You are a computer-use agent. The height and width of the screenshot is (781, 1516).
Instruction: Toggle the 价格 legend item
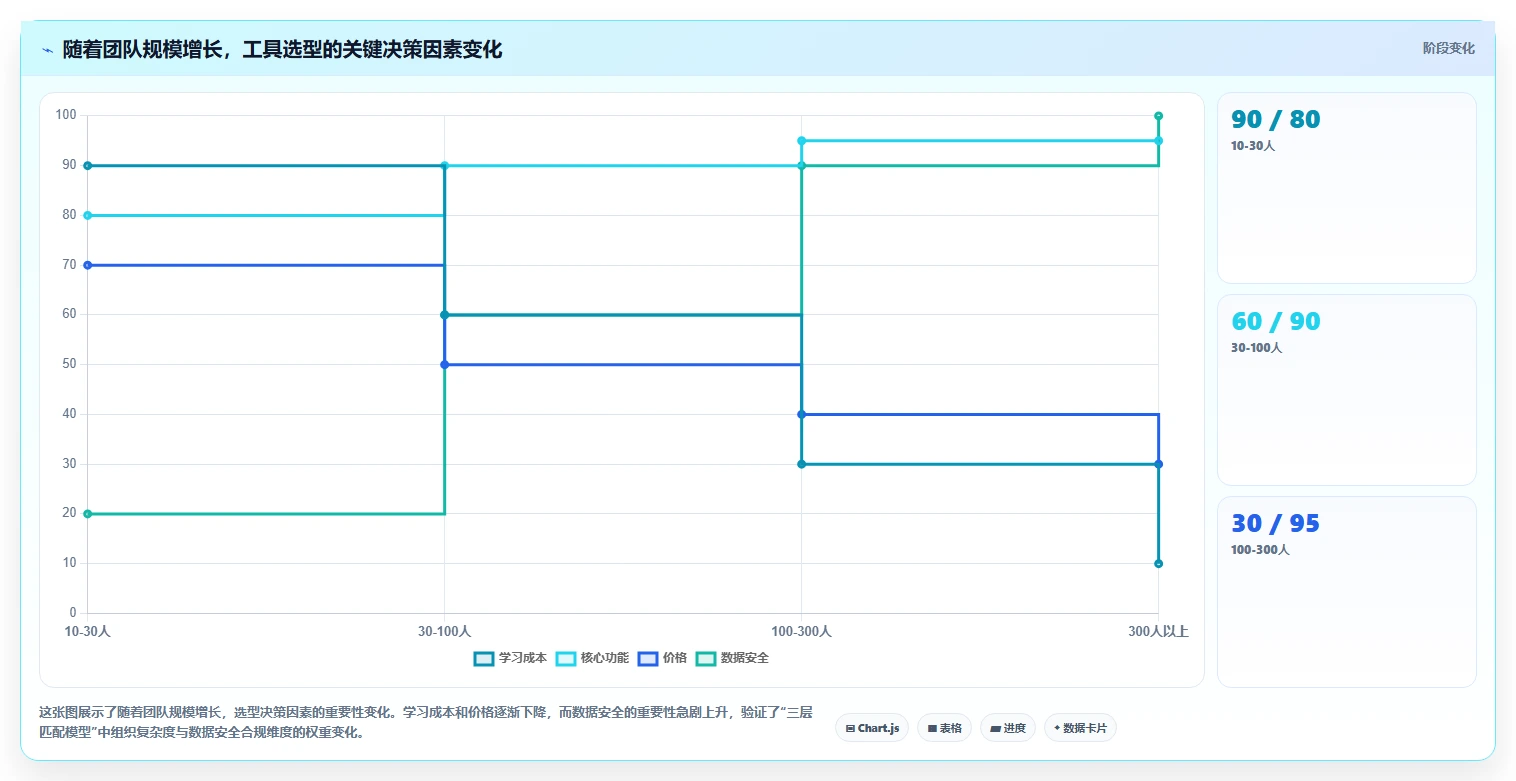tap(662, 658)
